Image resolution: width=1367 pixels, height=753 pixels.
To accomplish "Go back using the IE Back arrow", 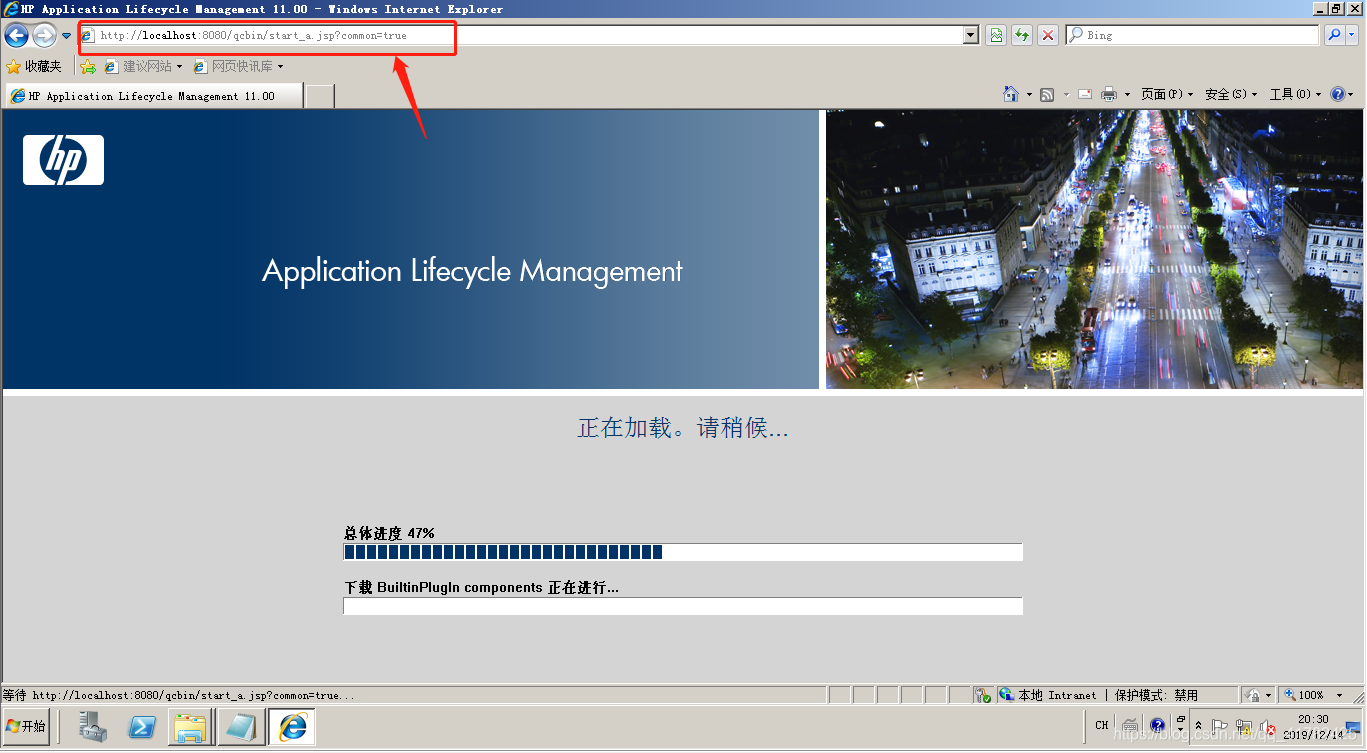I will [x=16, y=36].
